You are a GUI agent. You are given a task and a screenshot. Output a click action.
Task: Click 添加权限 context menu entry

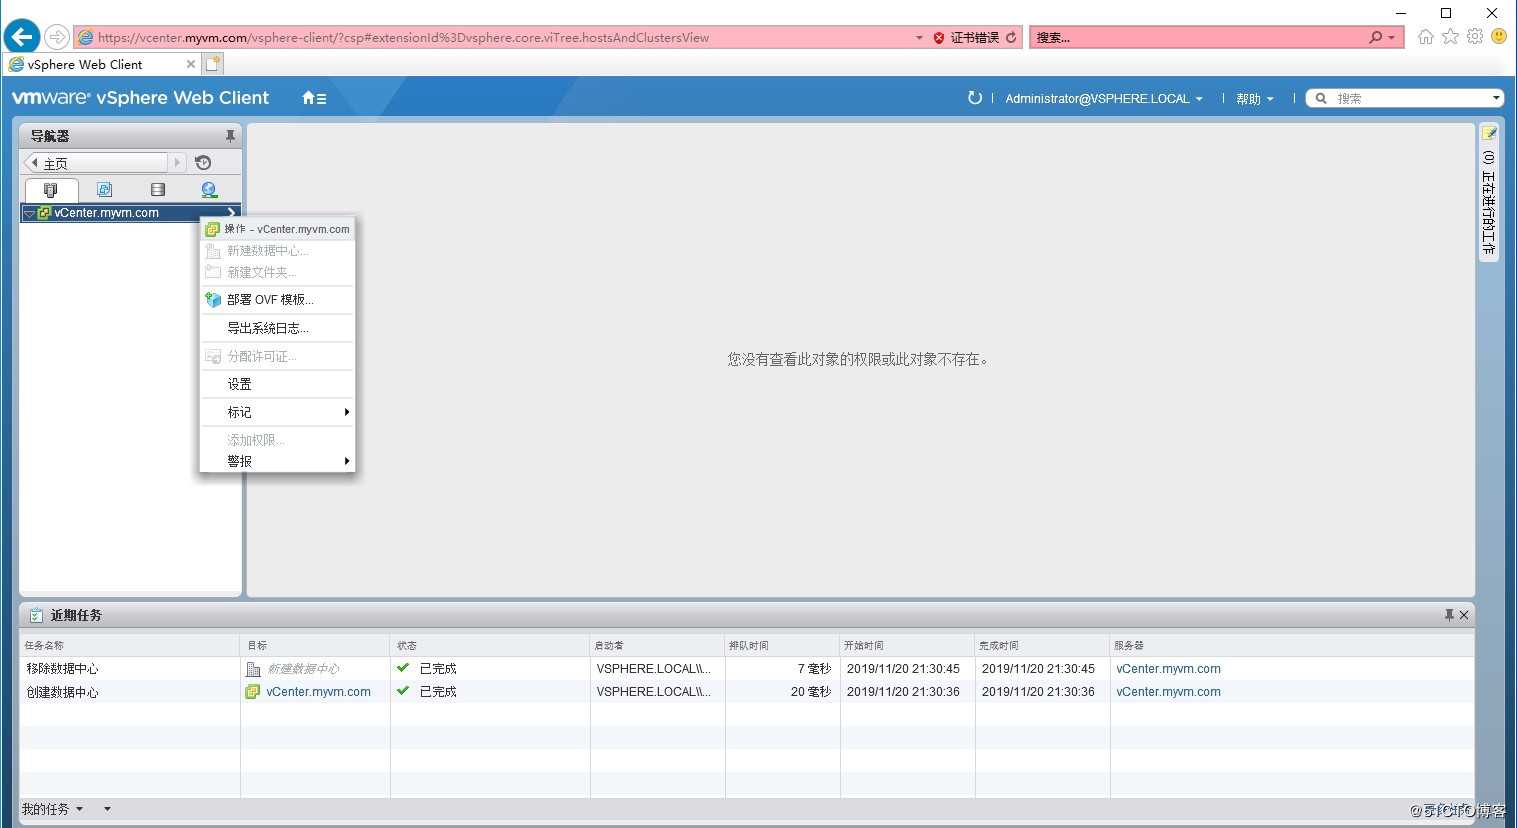click(278, 440)
